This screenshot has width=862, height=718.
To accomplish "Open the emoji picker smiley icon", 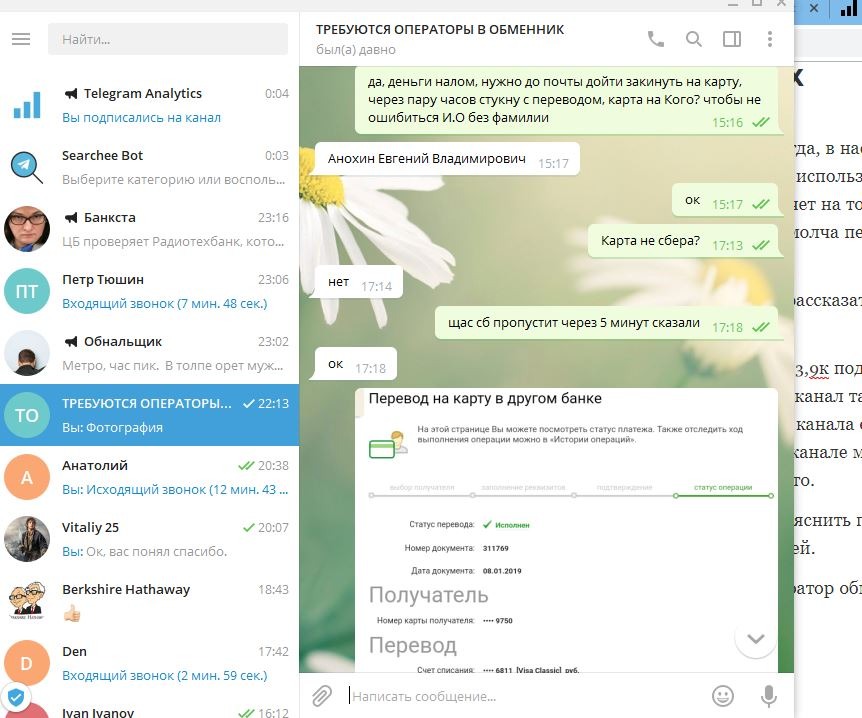I will 722,696.
